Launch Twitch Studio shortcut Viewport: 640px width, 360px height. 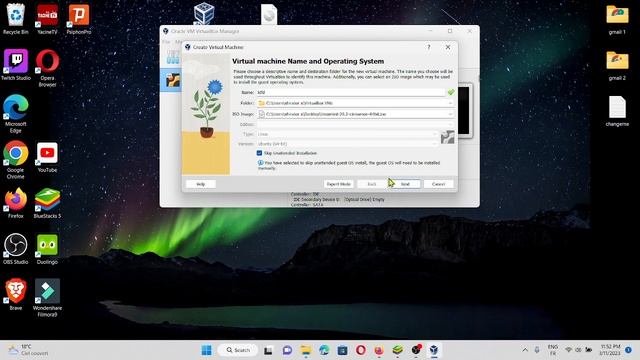point(16,64)
